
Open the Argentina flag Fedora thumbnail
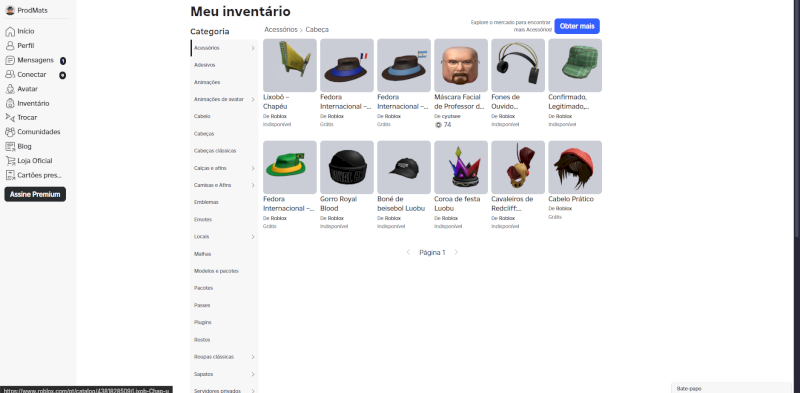404,65
